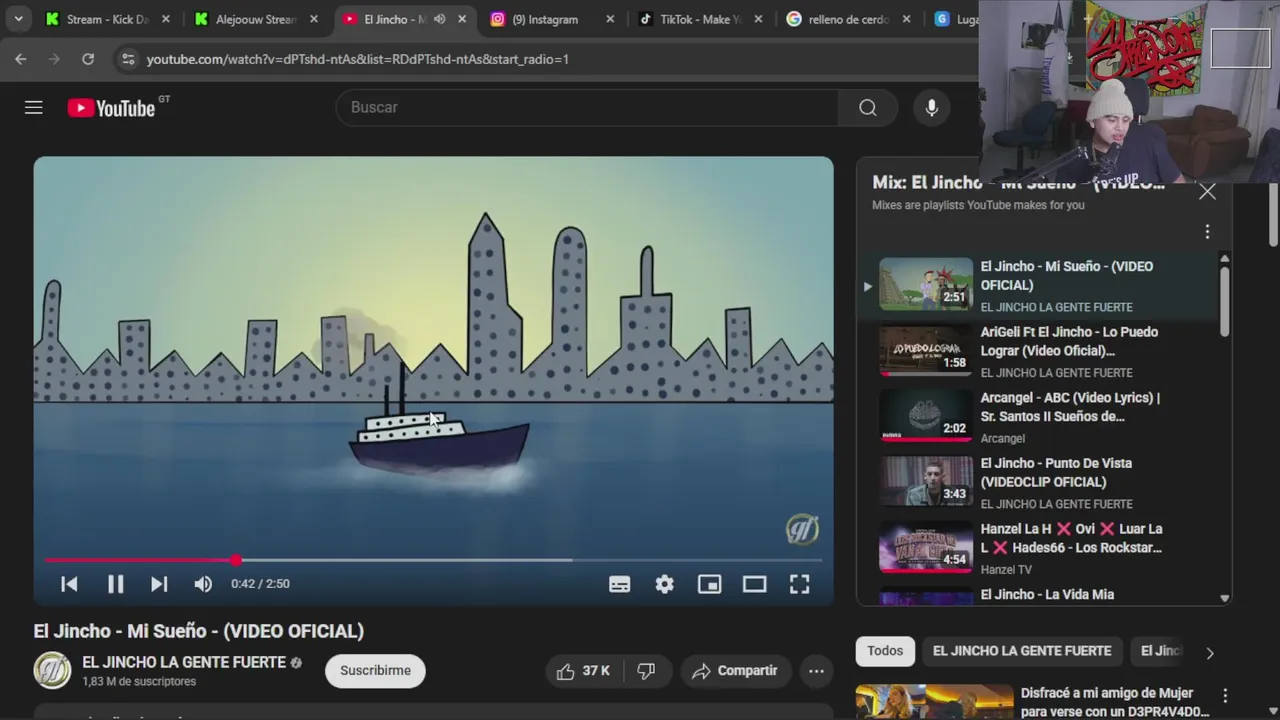
Task: Select El Jincho - La Vida Mia title
Action: tap(1047, 594)
